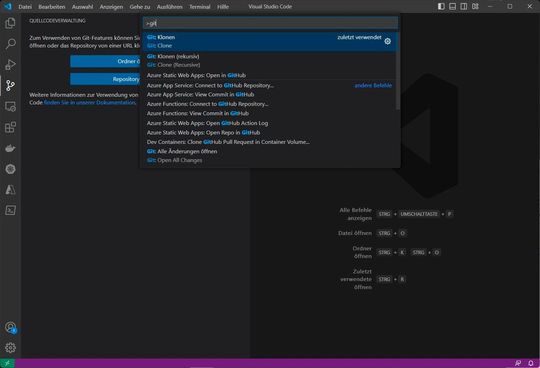This screenshot has height=368, width=540.
Task: Configure keybinding gear for Git: Klonen
Action: (x=387, y=41)
